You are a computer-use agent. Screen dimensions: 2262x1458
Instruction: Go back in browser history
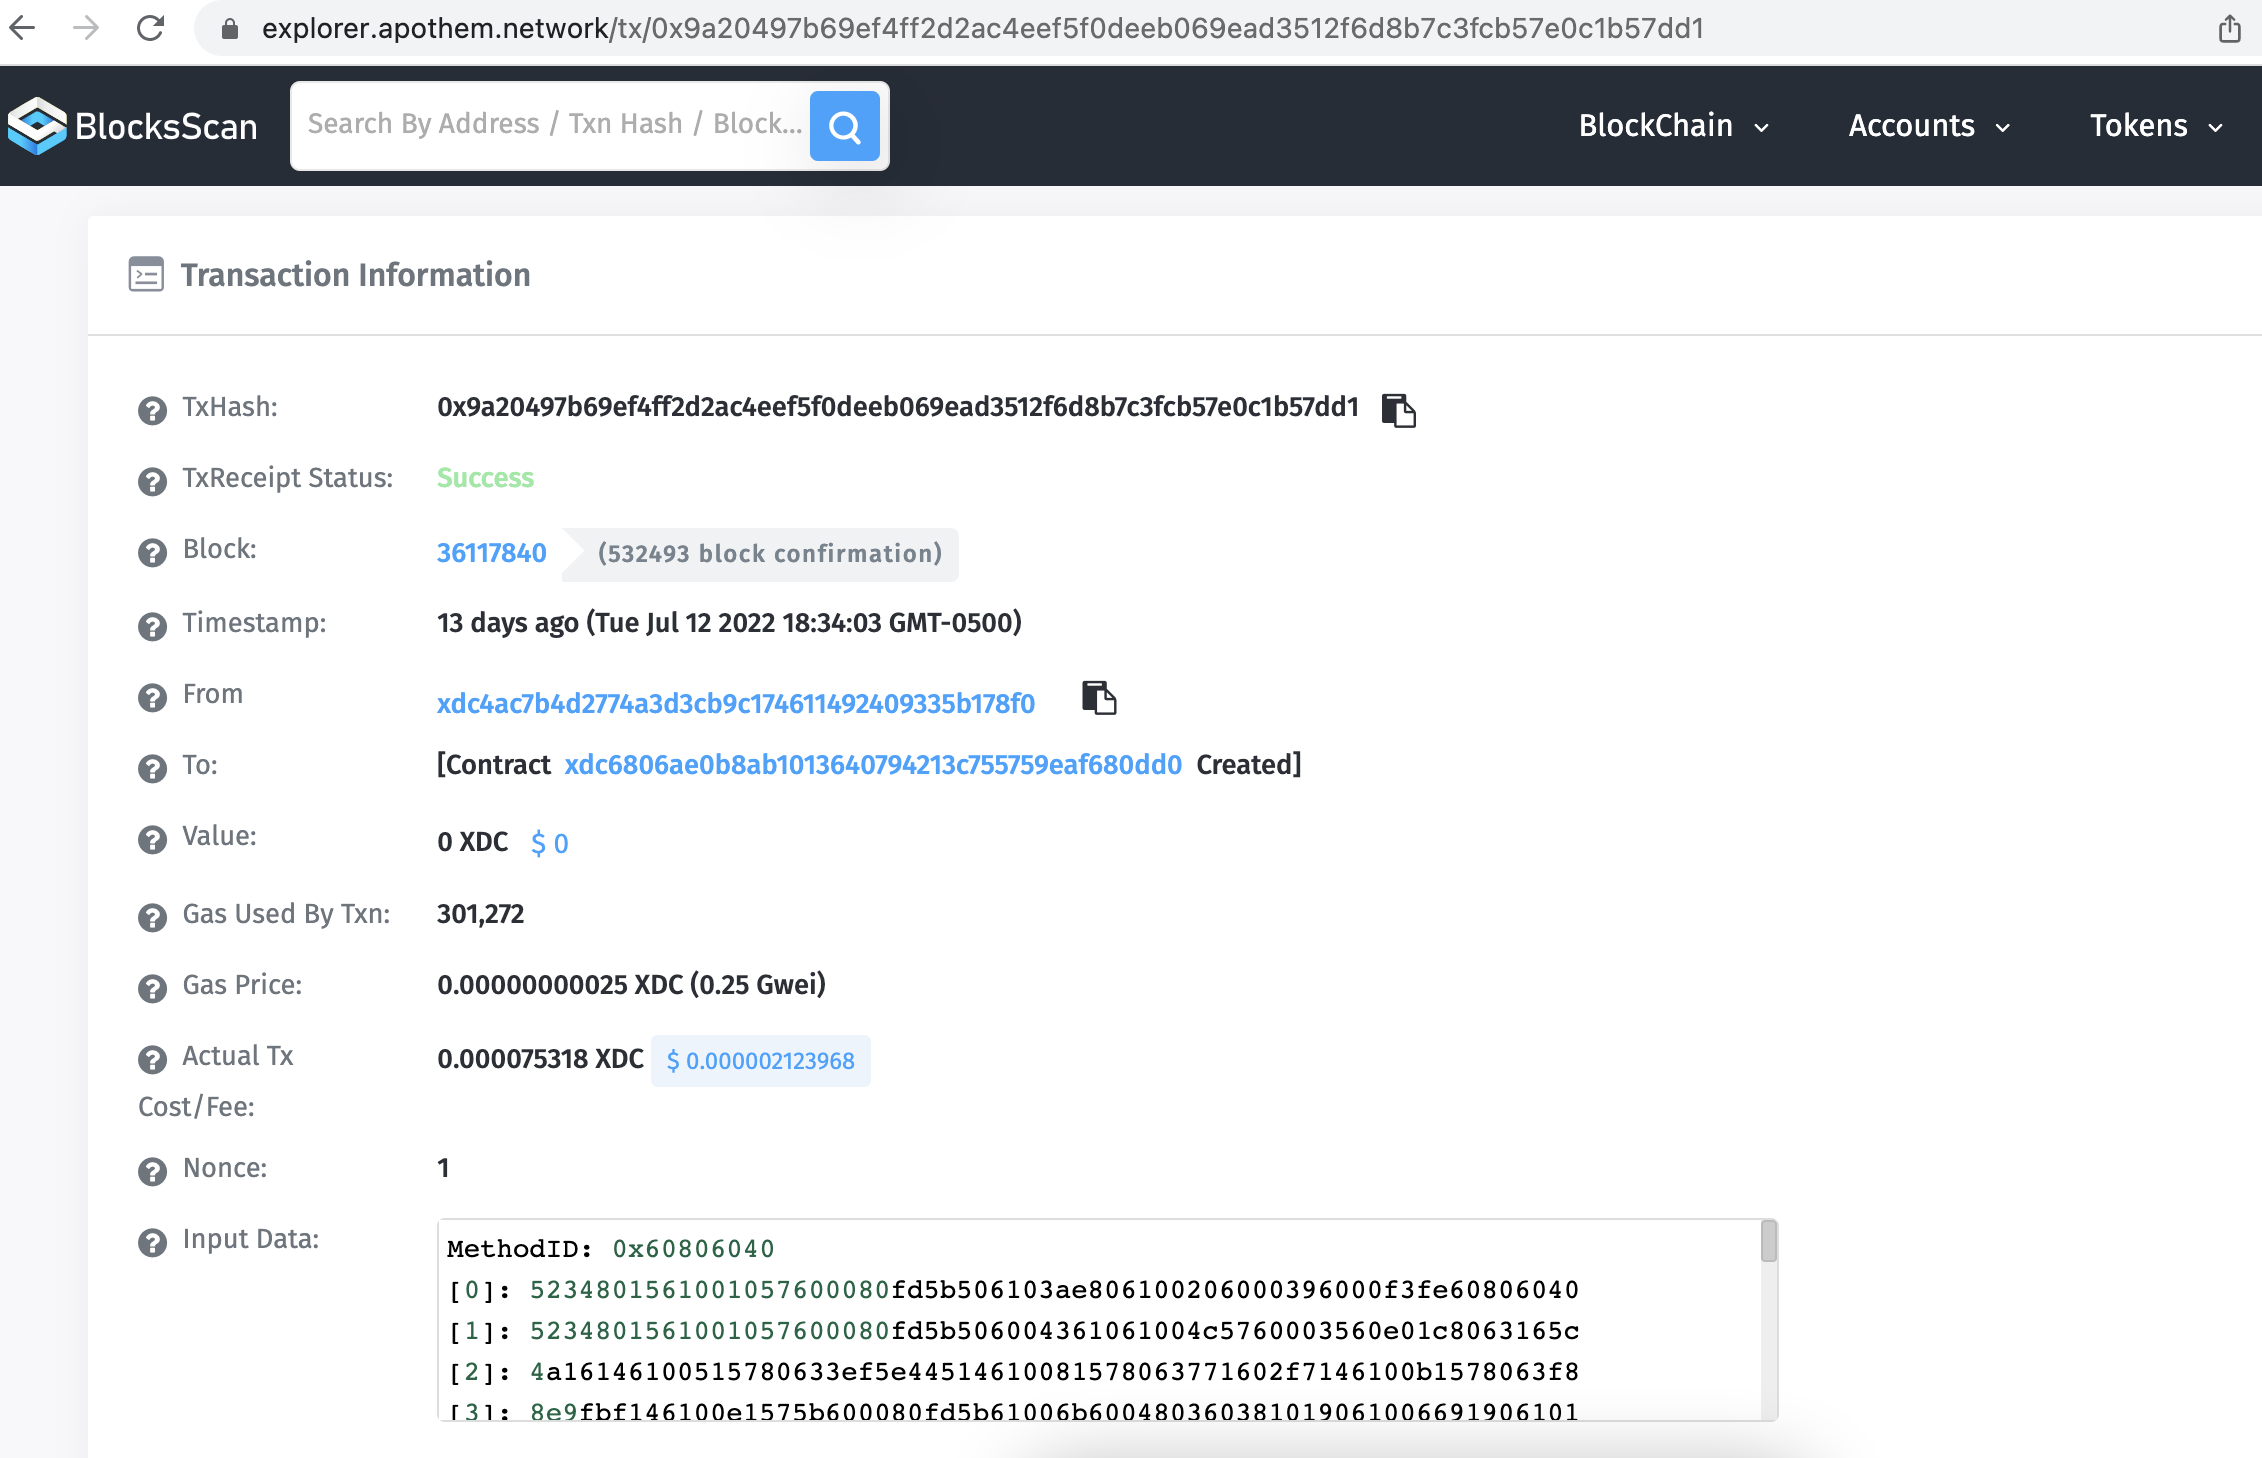pos(22,28)
